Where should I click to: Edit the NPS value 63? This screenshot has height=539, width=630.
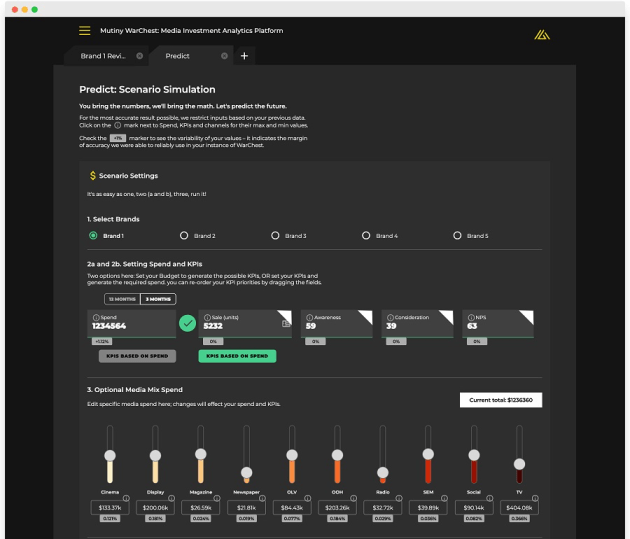pos(472,326)
